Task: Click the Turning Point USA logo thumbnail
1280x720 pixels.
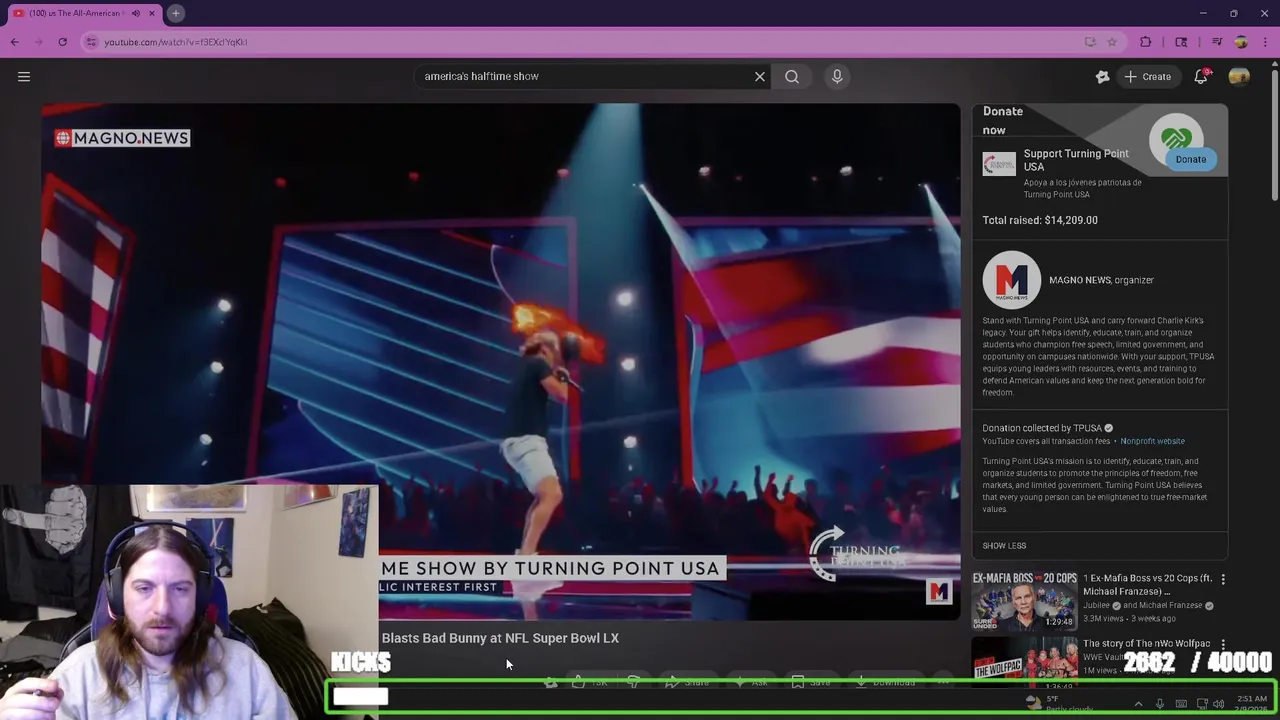Action: coord(999,164)
